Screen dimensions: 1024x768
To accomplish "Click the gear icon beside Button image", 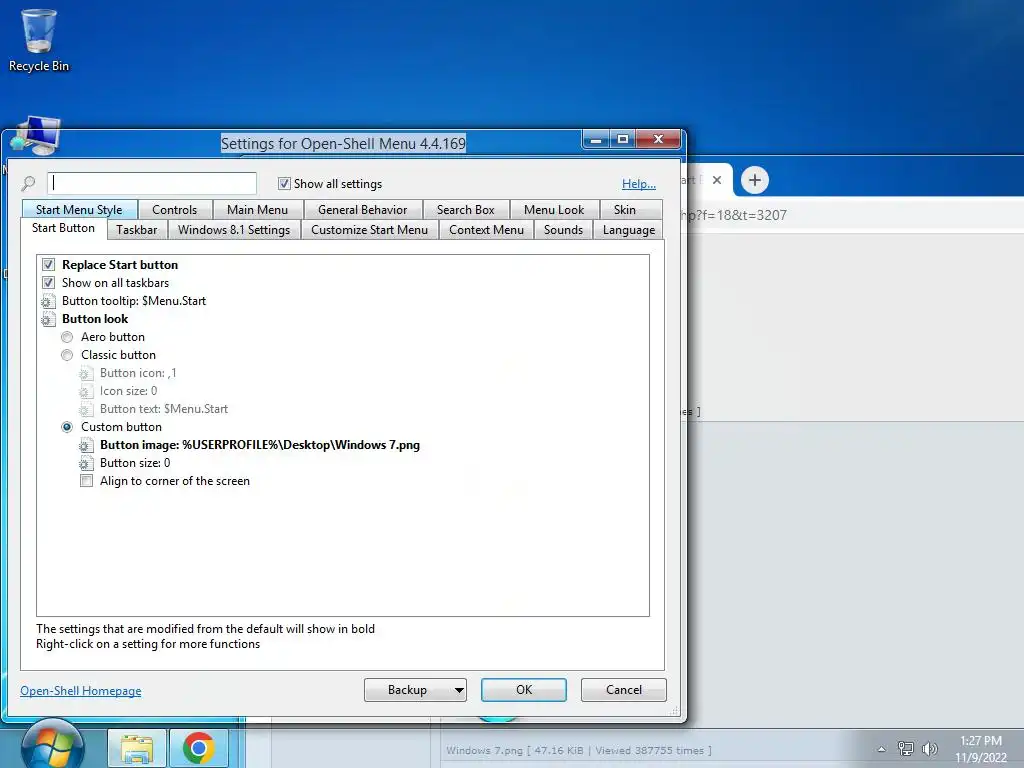I will [x=86, y=445].
